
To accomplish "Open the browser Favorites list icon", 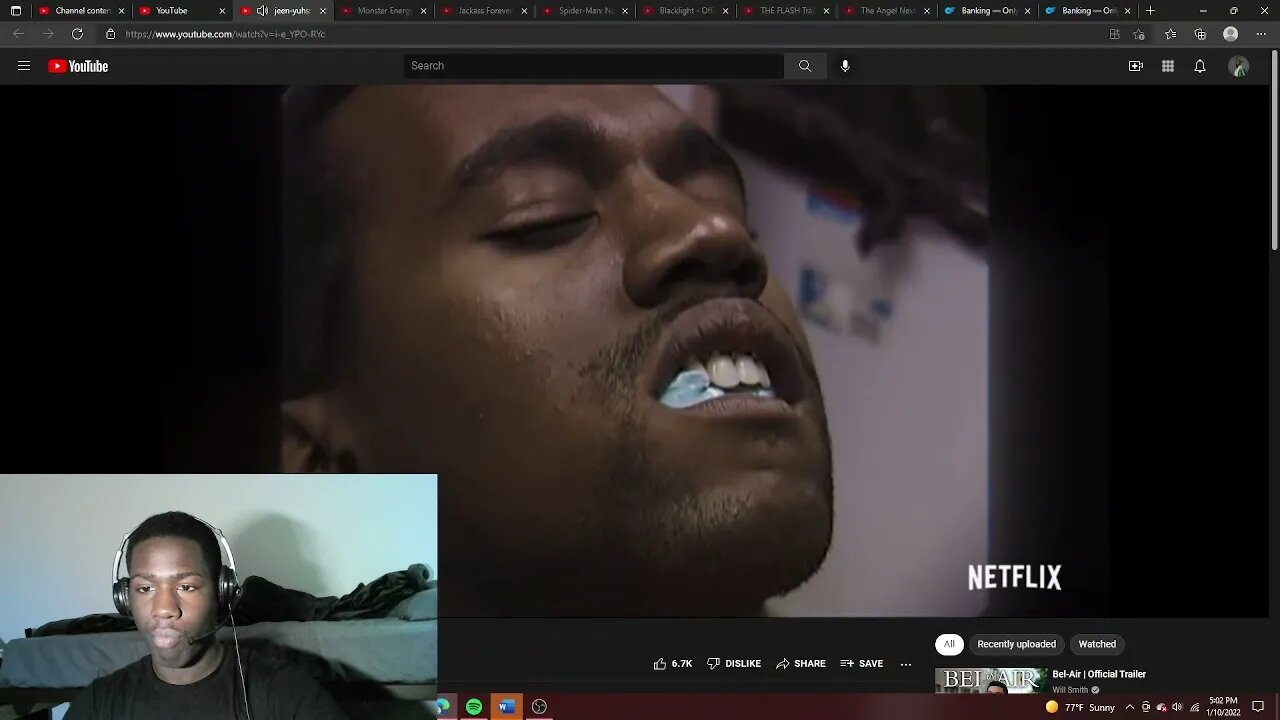I will (x=1170, y=34).
